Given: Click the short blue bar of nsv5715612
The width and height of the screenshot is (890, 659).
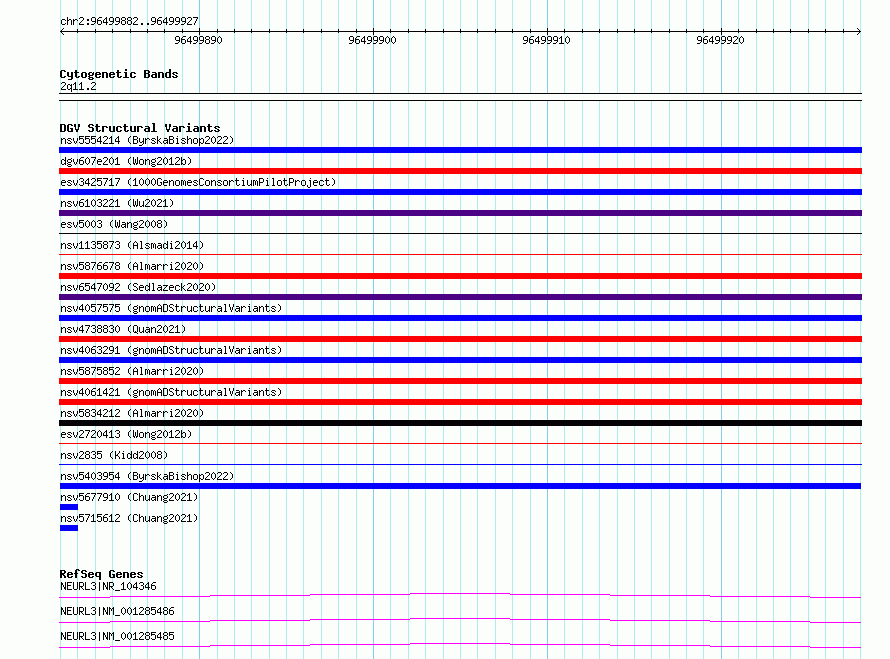Looking at the screenshot, I should [69, 528].
